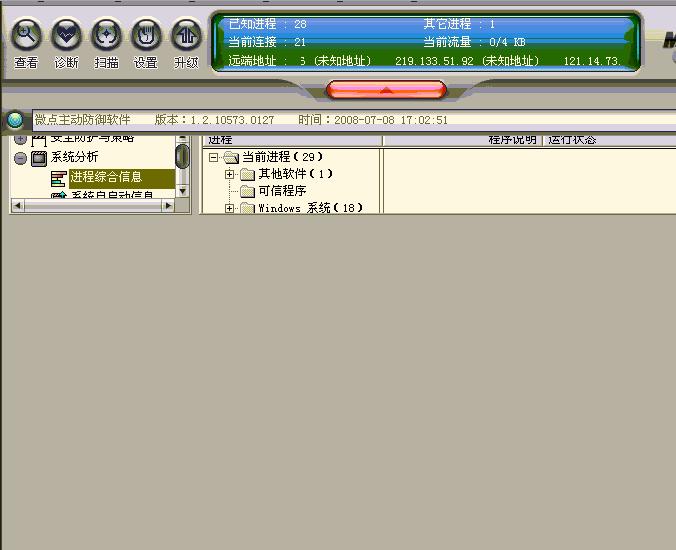Click the green globe icon in the info bar
This screenshot has height=550, width=676.
[15, 120]
